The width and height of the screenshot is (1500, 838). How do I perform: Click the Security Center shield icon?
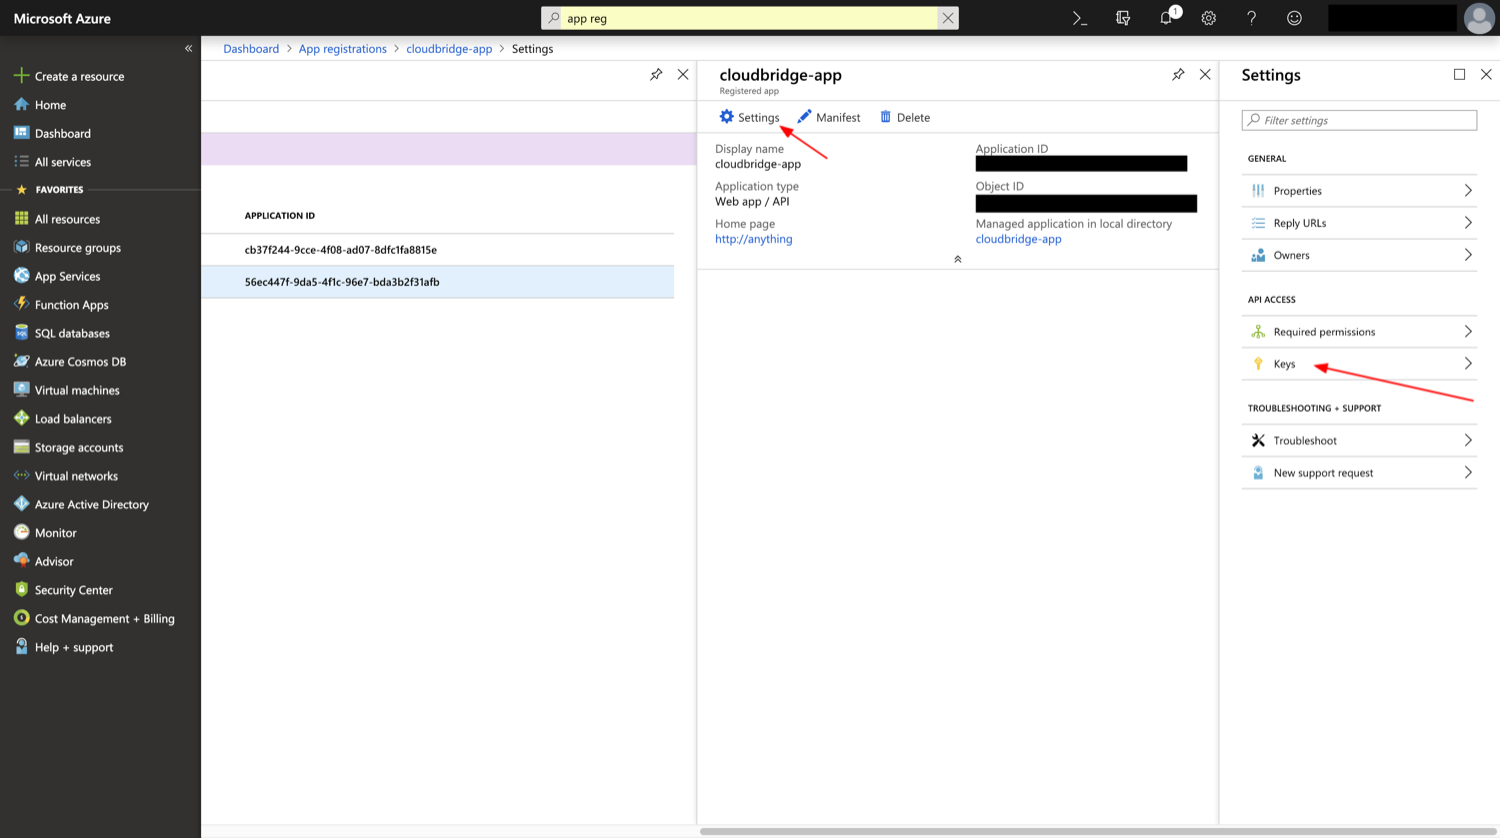pyautogui.click(x=21, y=589)
